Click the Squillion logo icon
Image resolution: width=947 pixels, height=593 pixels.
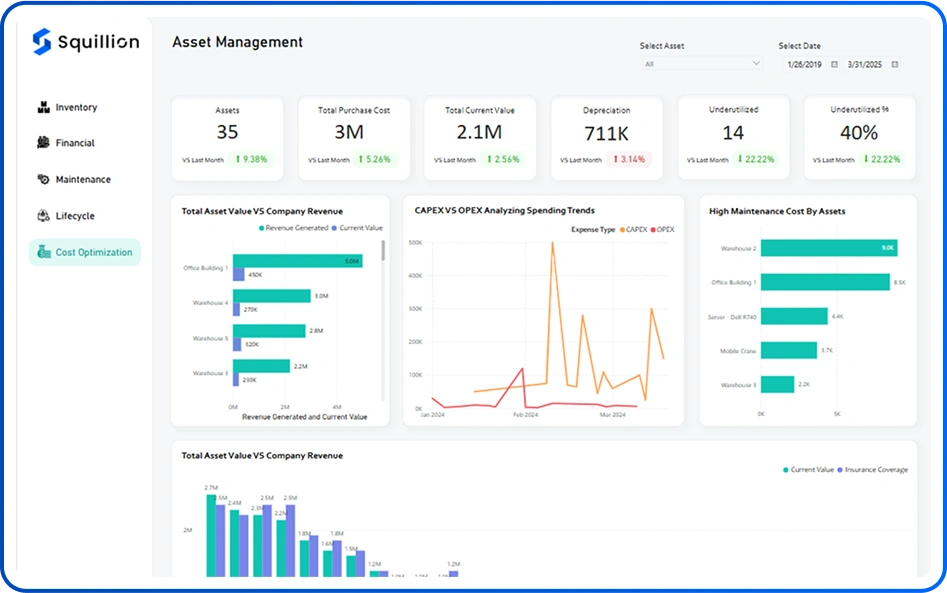pos(41,42)
